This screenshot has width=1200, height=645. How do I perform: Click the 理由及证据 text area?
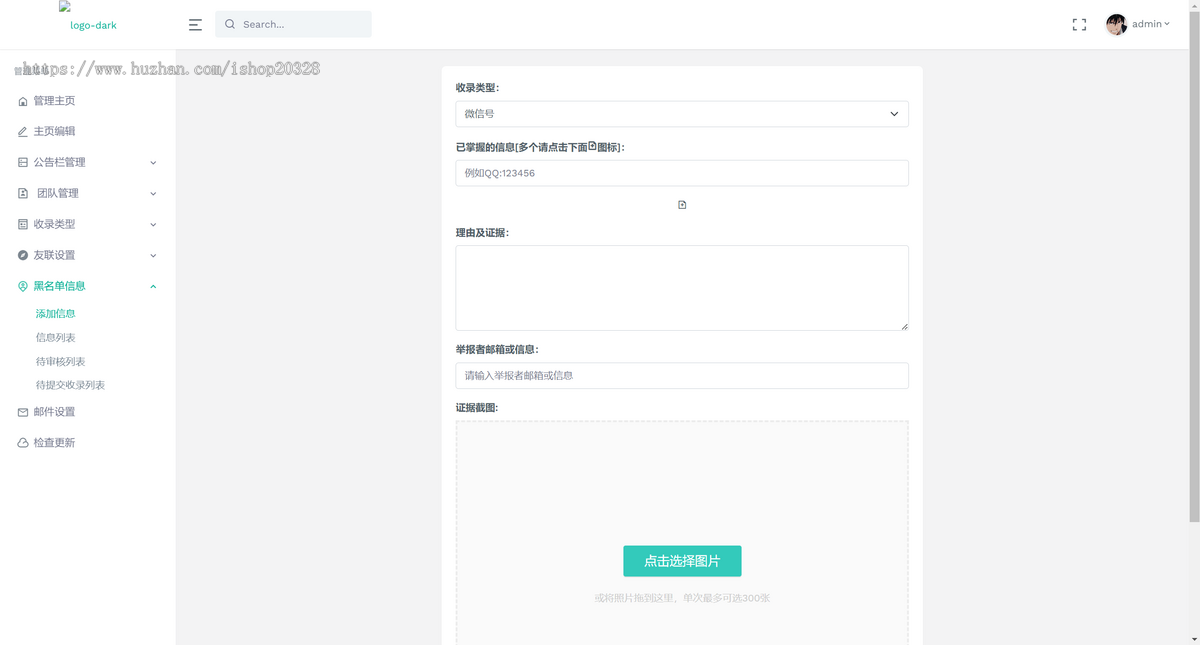(682, 288)
